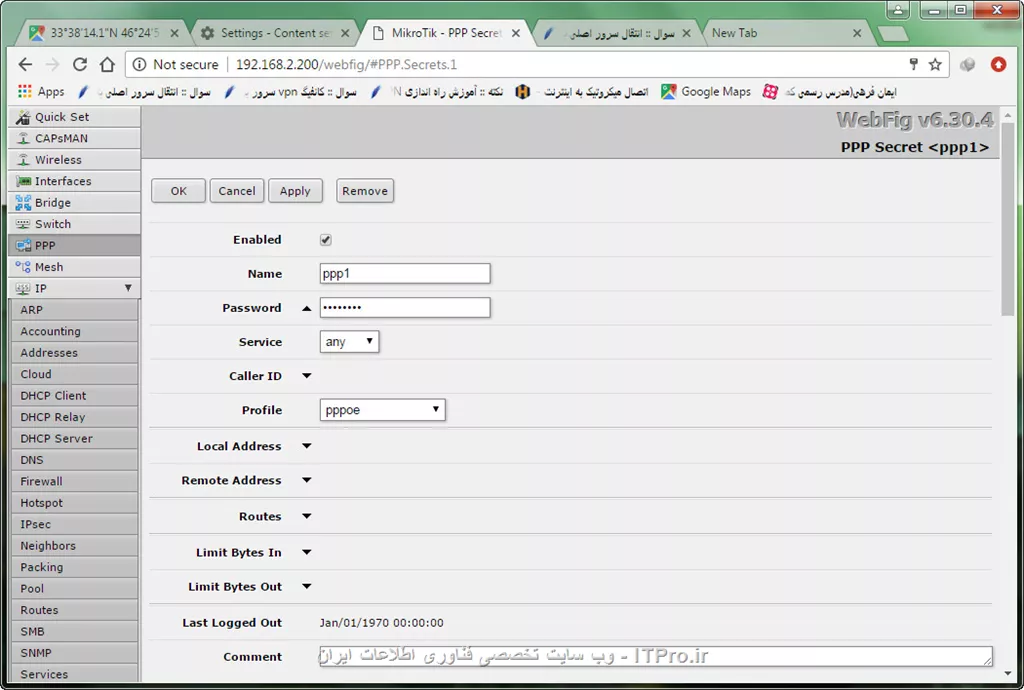
Task: Collapse the Password field arrow
Action: 306,308
